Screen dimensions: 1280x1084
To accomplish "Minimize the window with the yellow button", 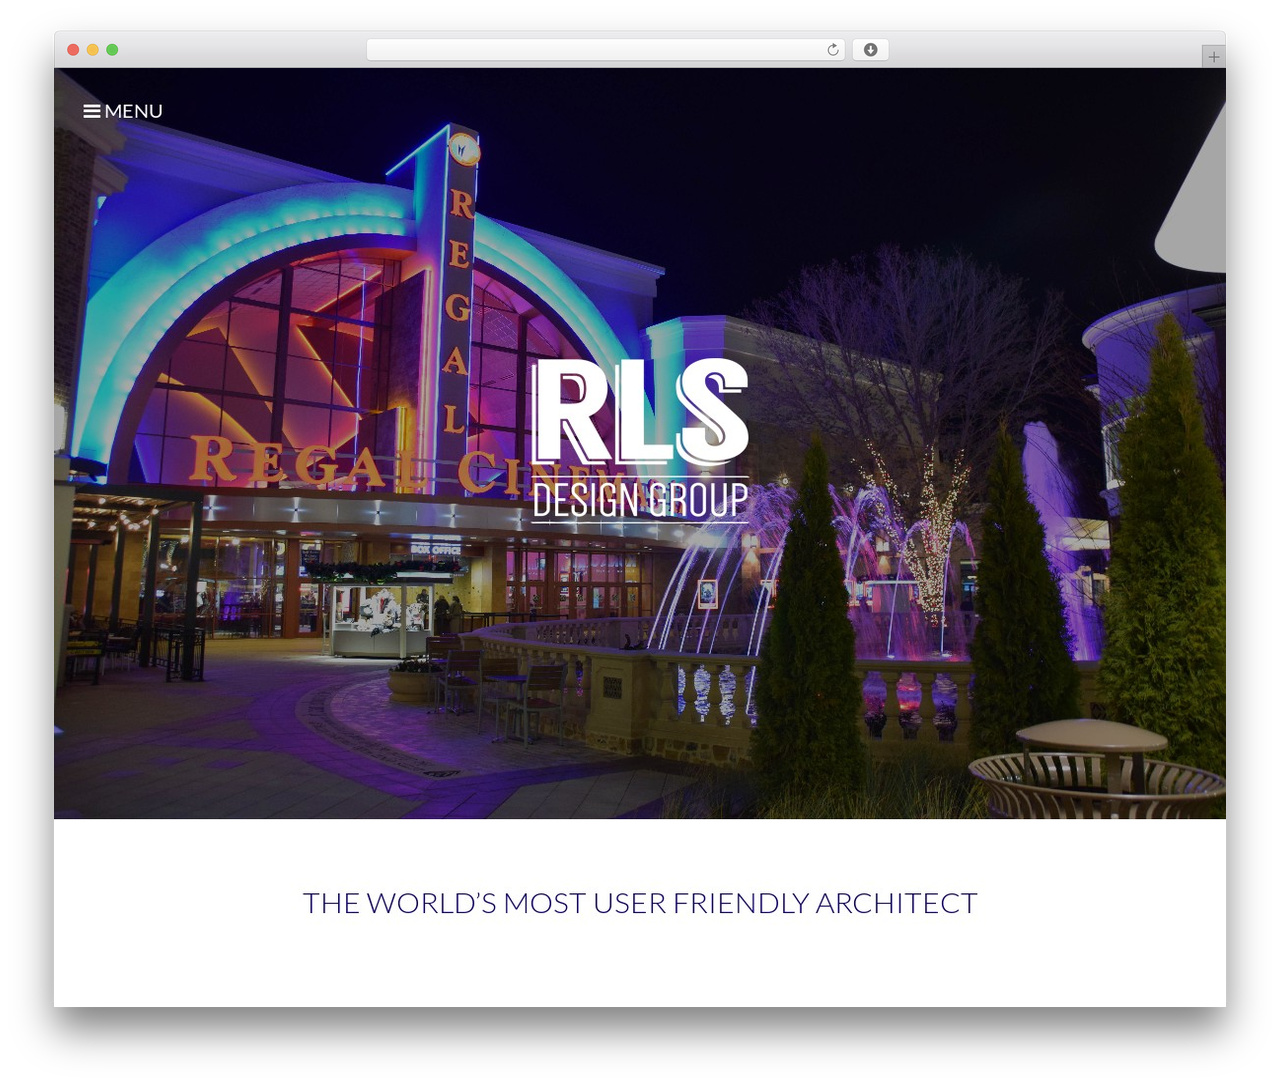I will pos(92,50).
